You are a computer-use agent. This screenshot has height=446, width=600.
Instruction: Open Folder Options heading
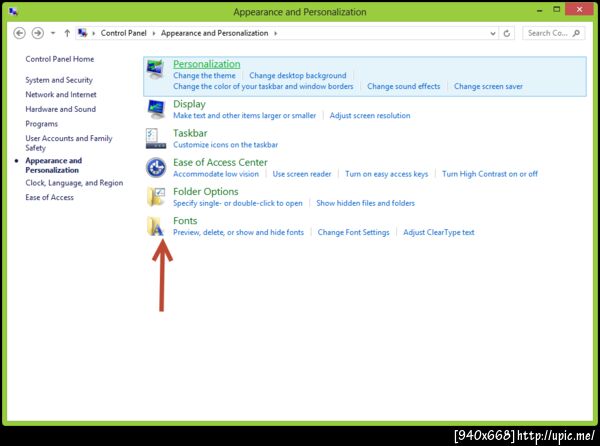click(x=205, y=191)
